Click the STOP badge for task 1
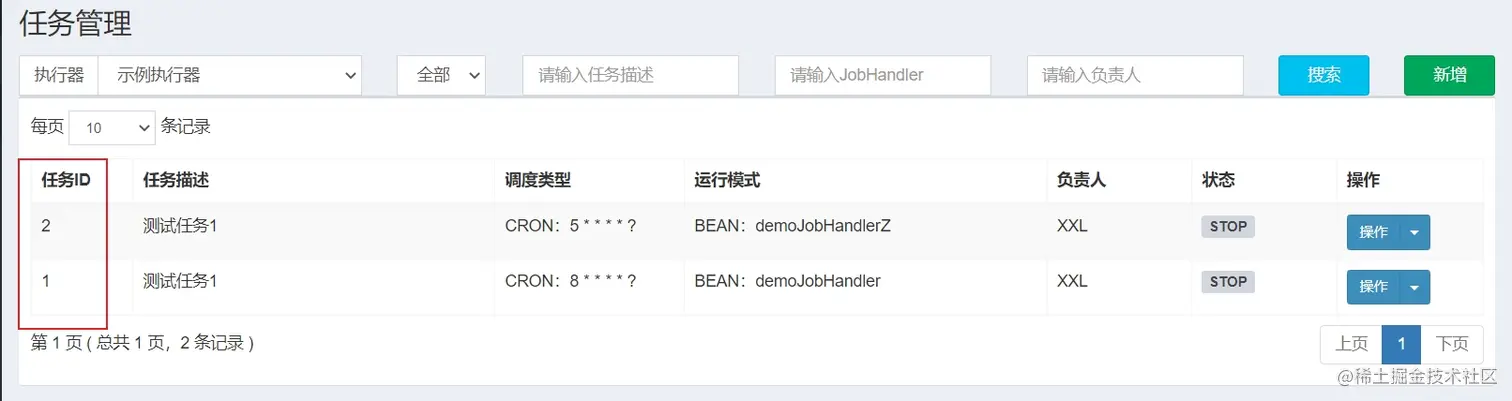 [x=1227, y=281]
